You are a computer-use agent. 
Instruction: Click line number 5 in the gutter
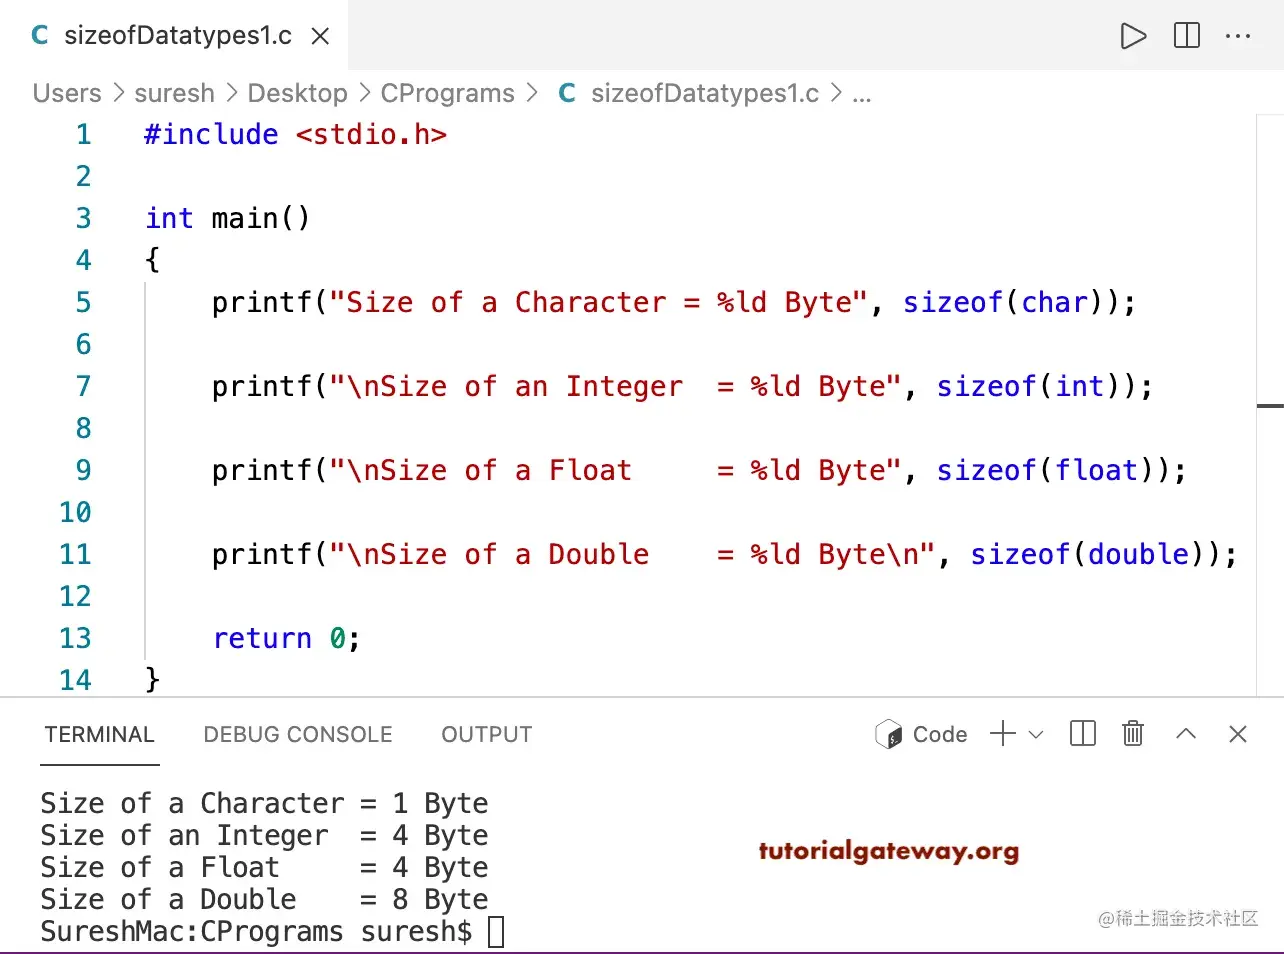coord(84,302)
